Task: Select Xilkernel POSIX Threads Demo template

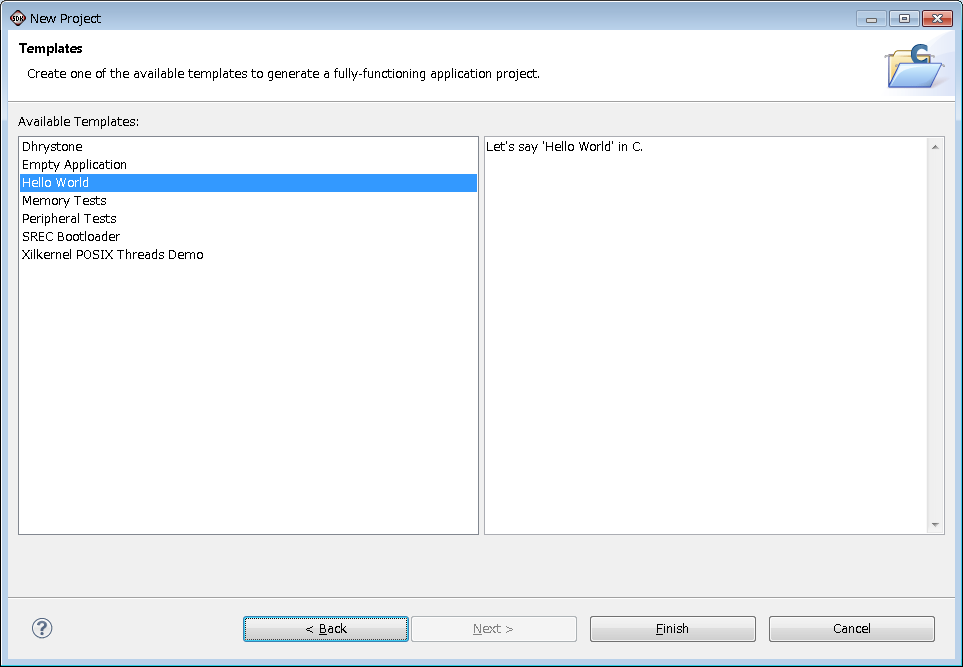Action: pos(112,255)
